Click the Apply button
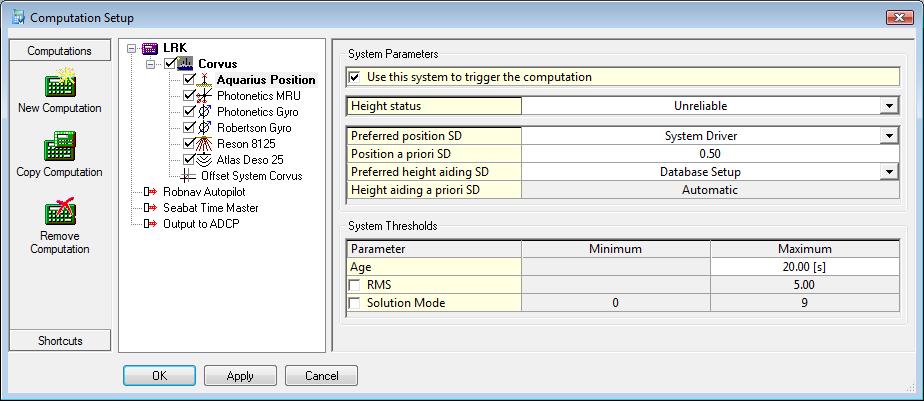 pos(240,376)
